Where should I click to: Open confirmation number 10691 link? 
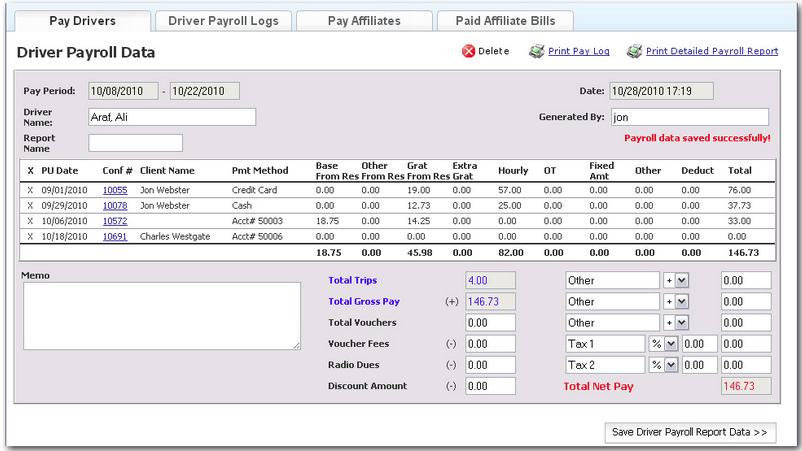(115, 237)
